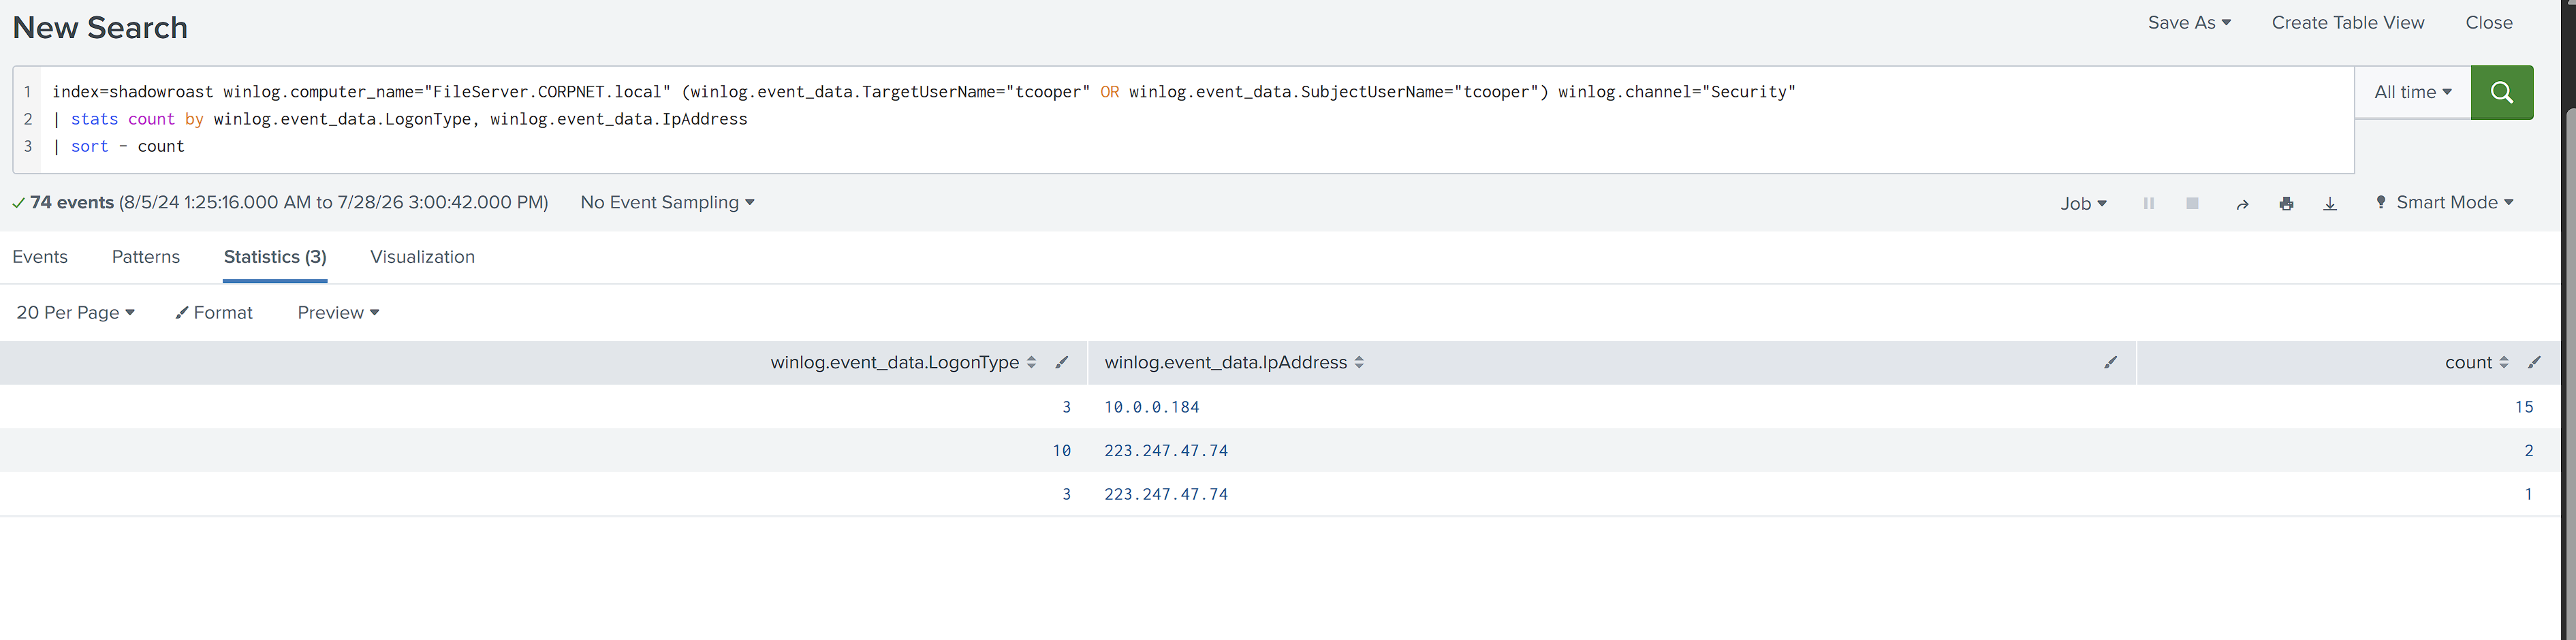This screenshot has width=2576, height=640.
Task: Open All time range picker
Action: (2413, 92)
